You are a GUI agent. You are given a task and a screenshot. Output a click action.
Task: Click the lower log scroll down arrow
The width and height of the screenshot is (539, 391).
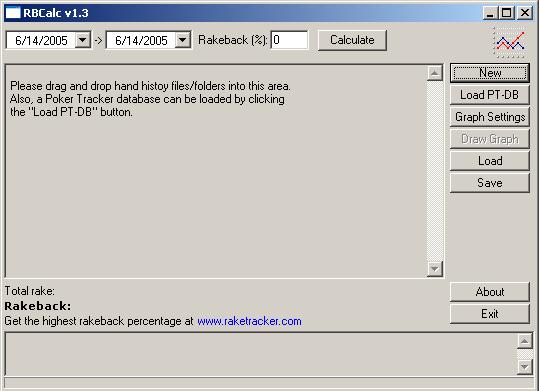[x=525, y=367]
